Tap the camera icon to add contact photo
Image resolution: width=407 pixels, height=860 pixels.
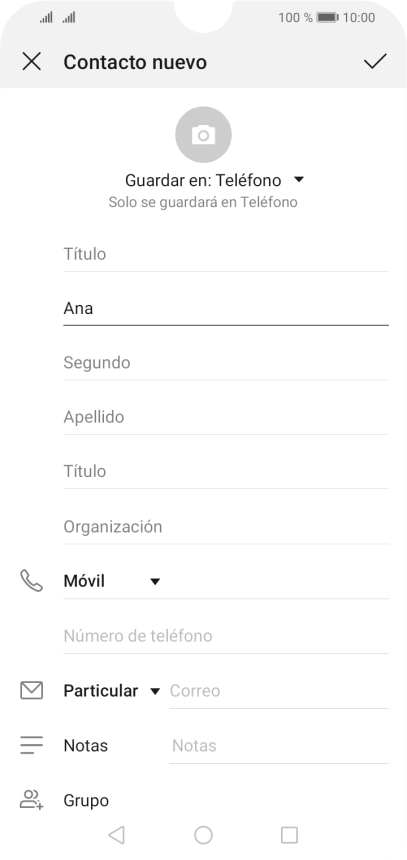point(204,135)
